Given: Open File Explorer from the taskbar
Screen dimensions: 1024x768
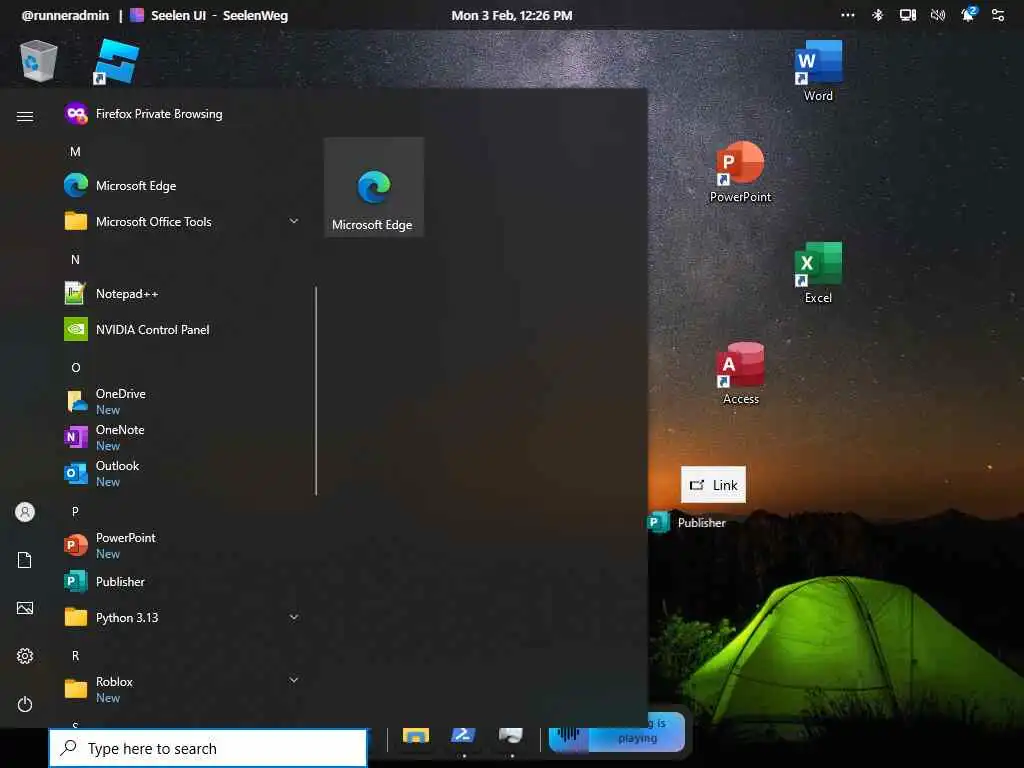Looking at the screenshot, I should click(416, 737).
